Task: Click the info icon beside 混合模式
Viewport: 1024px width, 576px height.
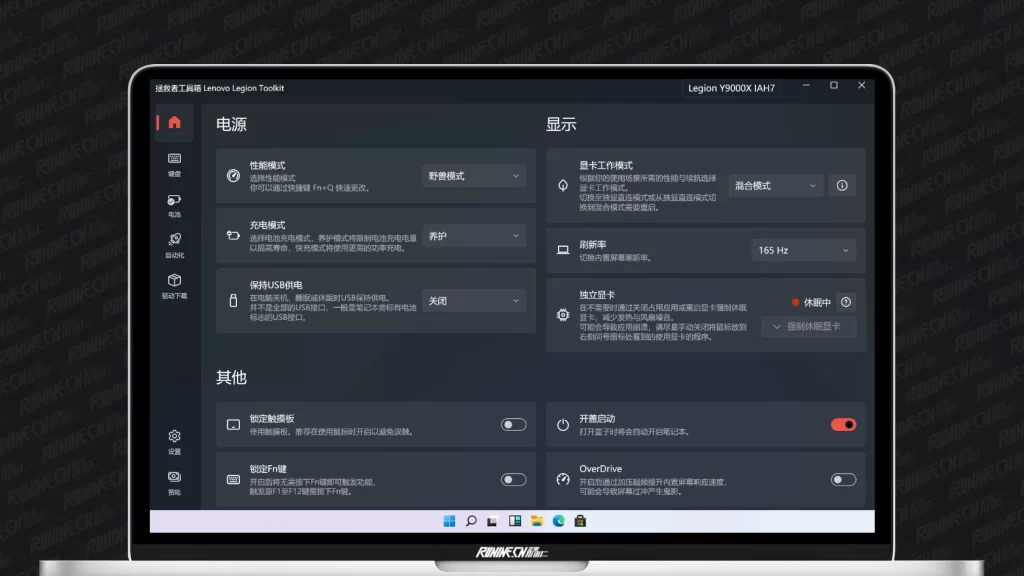Action: pyautogui.click(x=842, y=186)
